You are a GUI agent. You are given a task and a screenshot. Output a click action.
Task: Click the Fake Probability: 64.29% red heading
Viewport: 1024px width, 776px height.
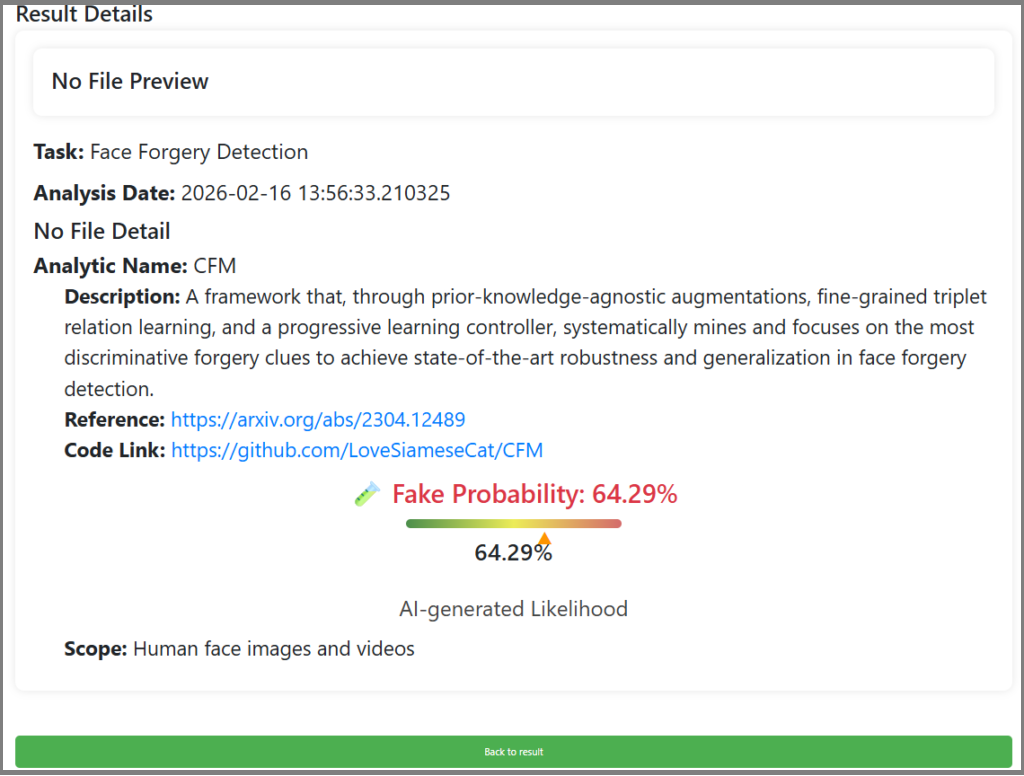point(534,494)
